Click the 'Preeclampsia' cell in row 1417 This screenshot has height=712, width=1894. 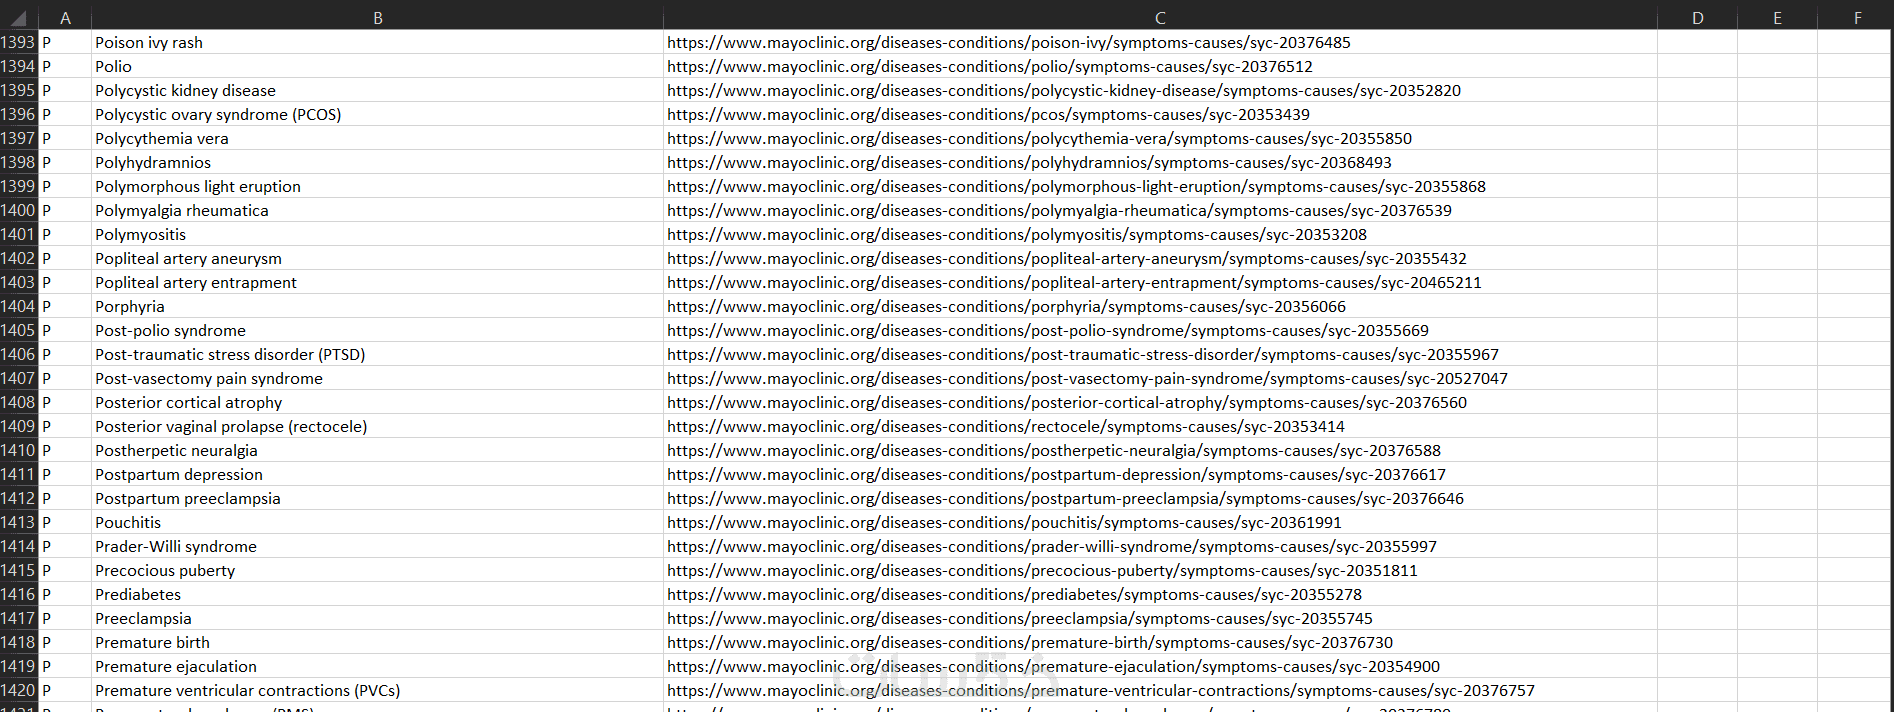(x=377, y=618)
